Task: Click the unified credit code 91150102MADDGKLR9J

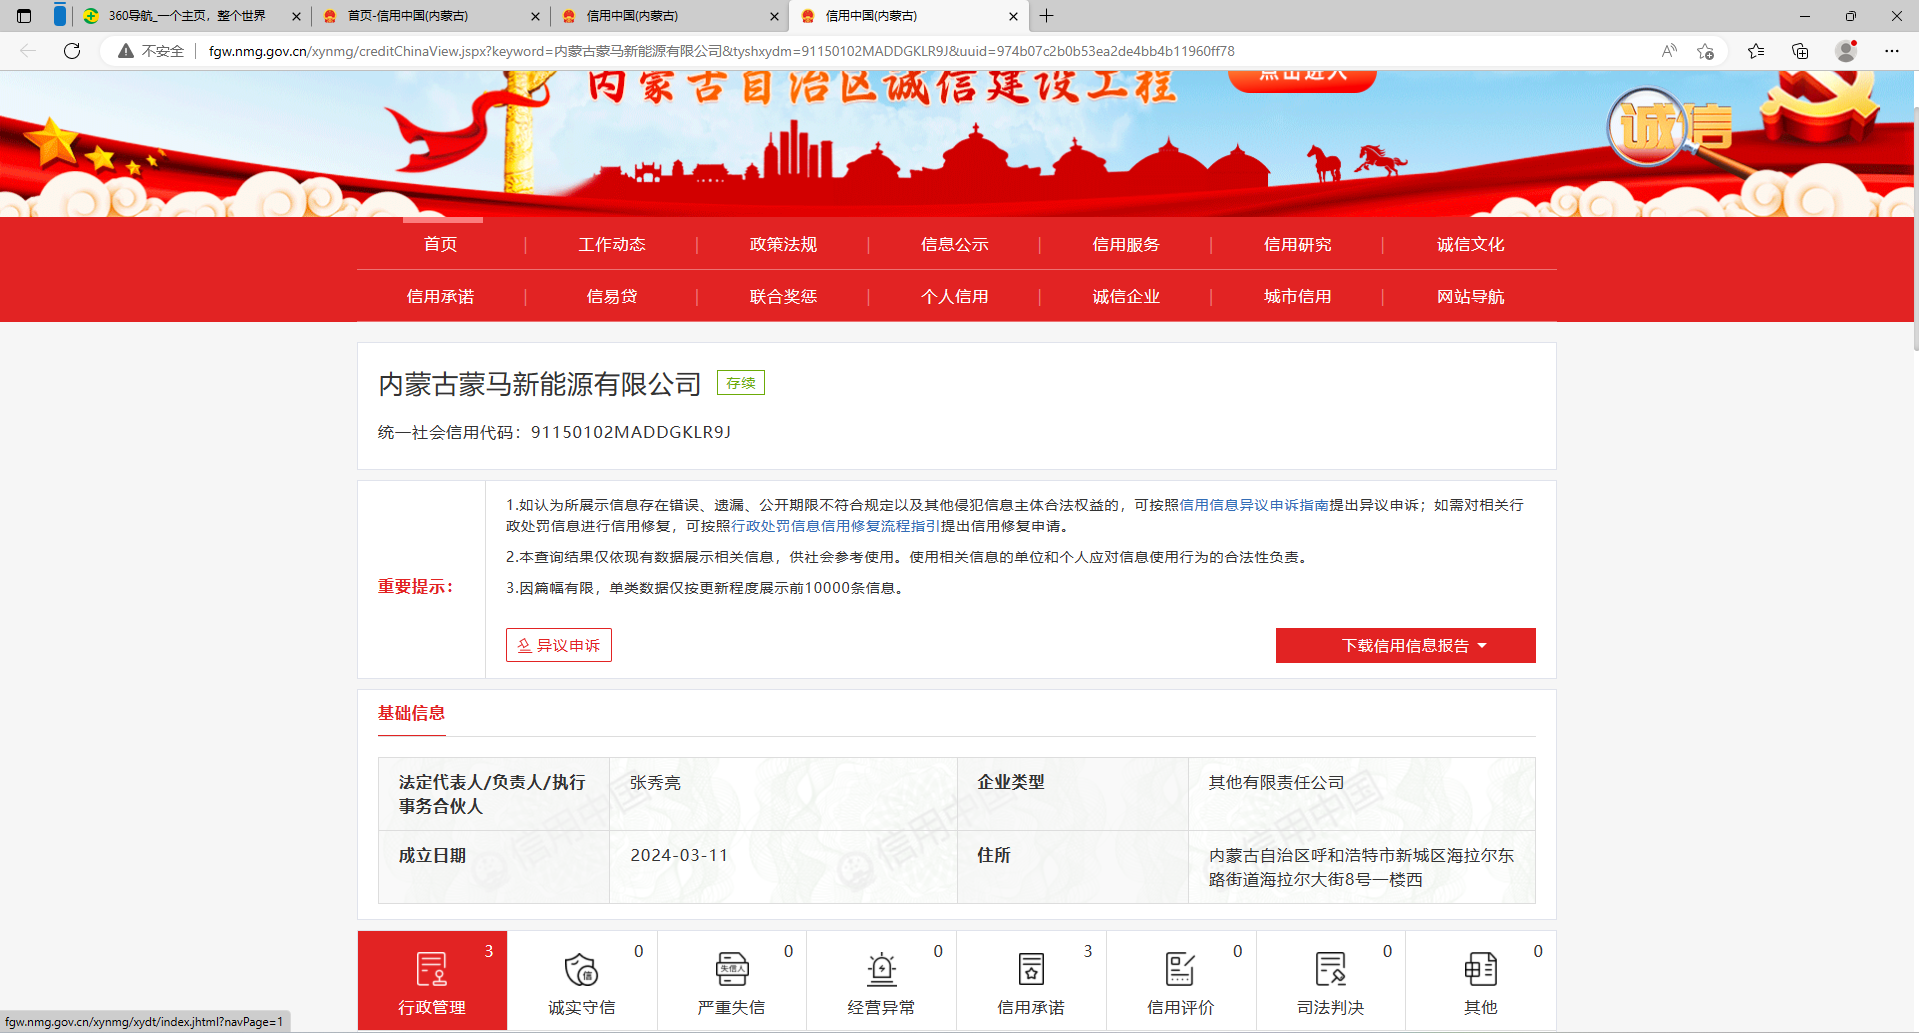Action: 631,432
